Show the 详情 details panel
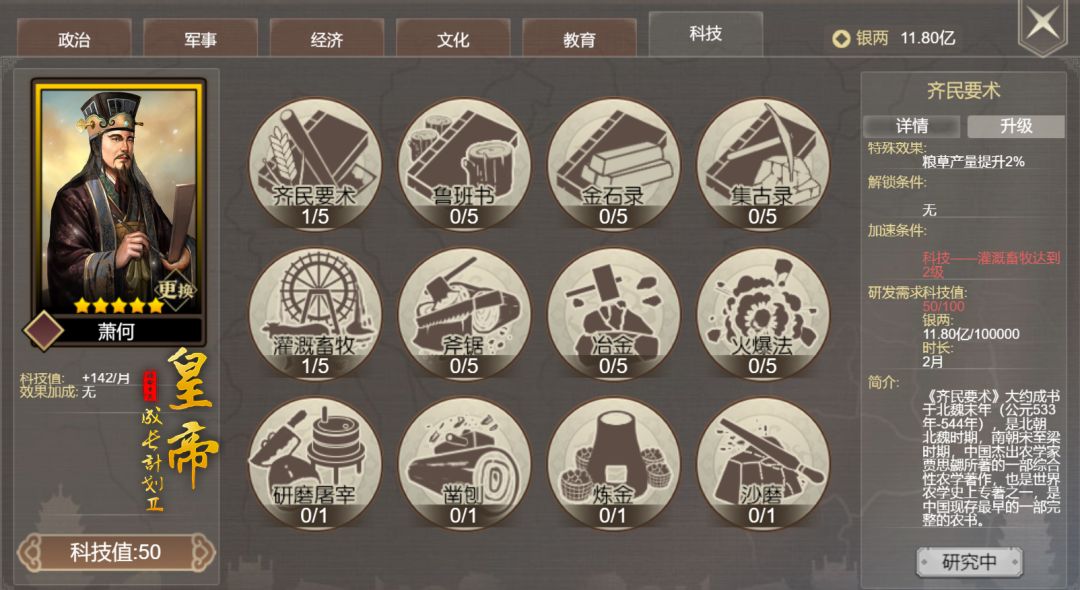Viewport: 1080px width, 590px height. [912, 126]
